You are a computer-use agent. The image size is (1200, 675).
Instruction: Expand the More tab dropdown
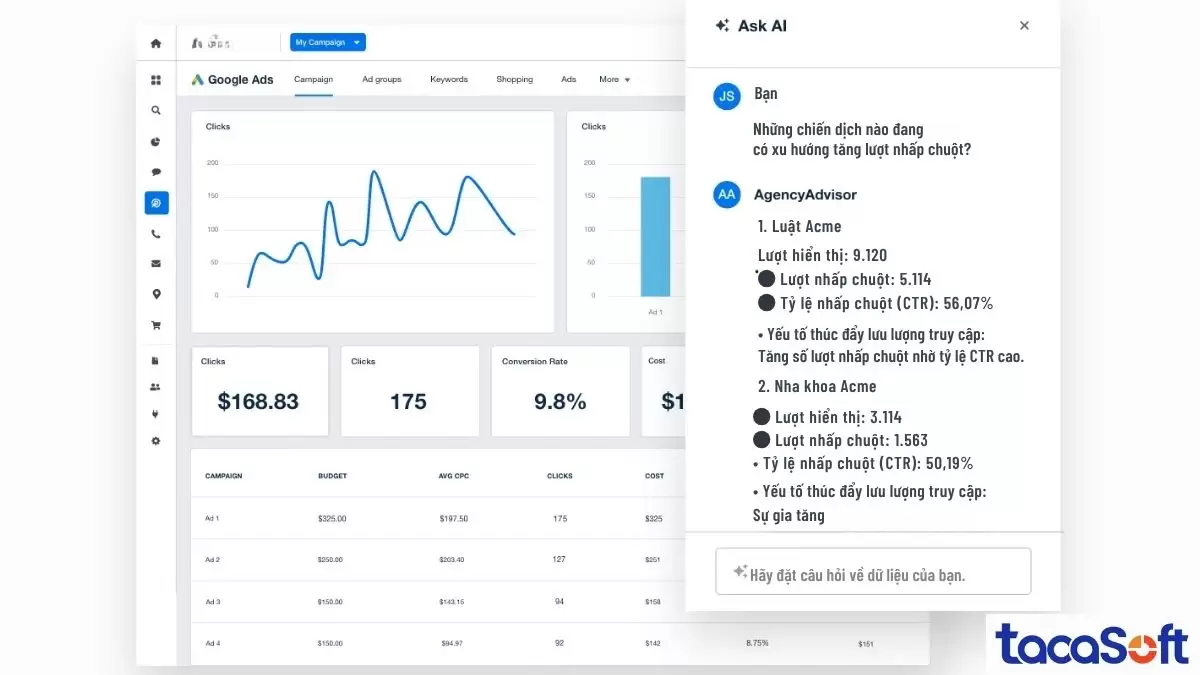614,79
